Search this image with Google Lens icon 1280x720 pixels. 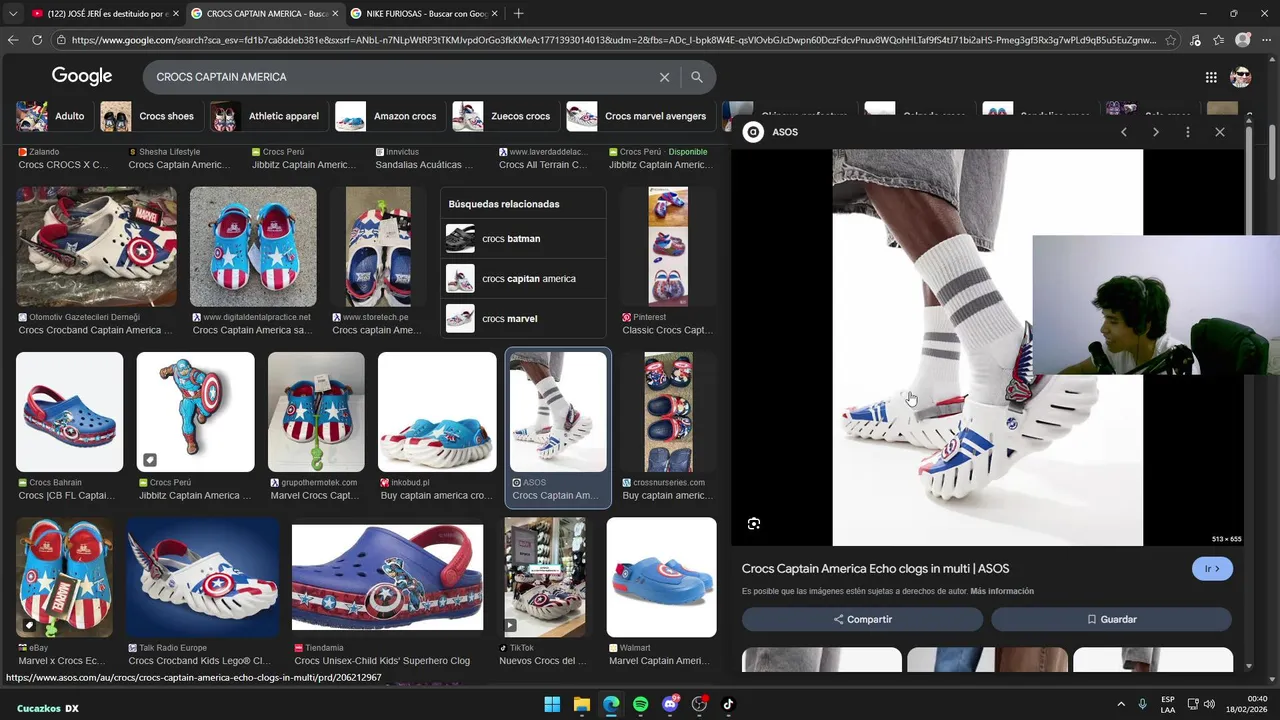click(754, 523)
